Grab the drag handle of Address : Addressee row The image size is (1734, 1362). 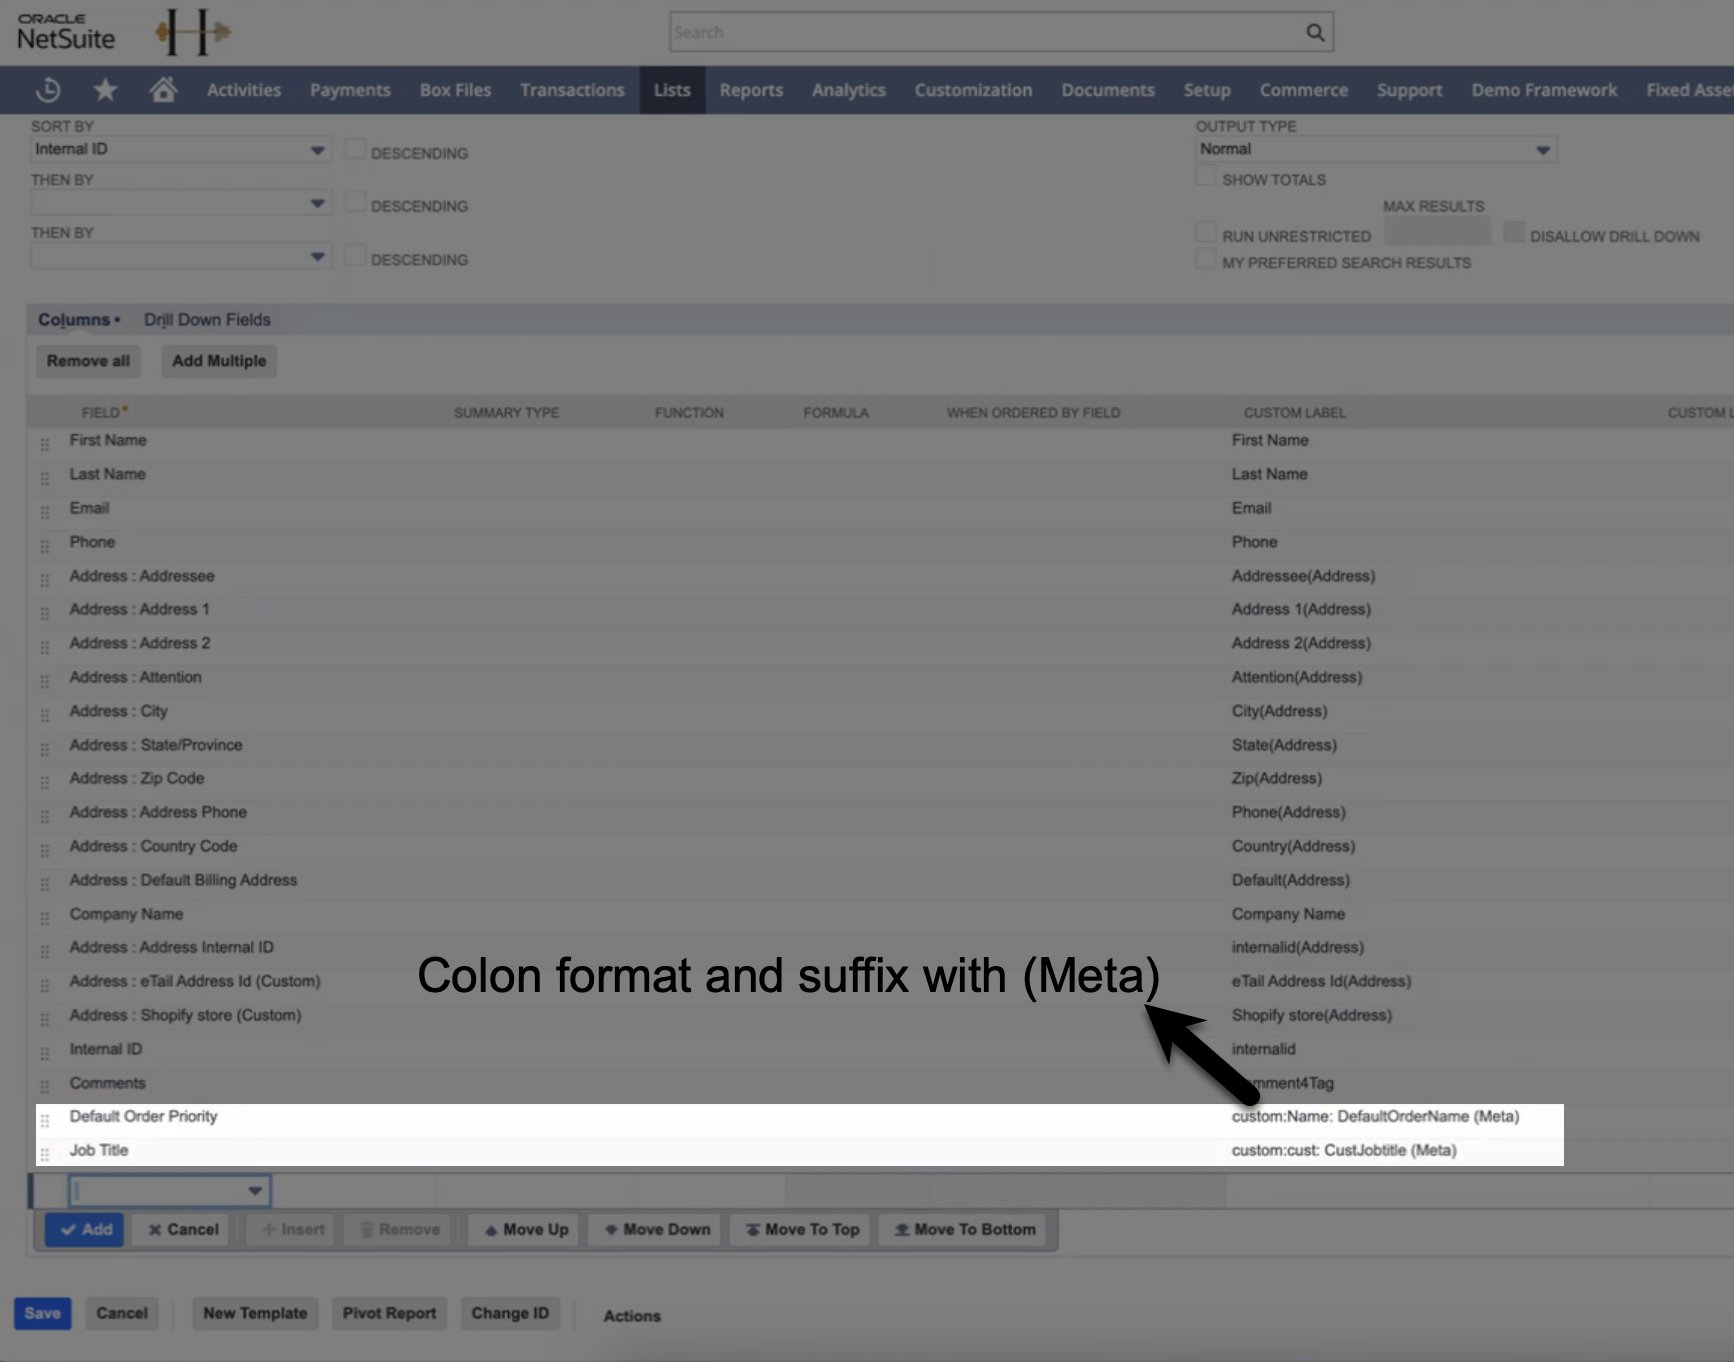tap(45, 580)
